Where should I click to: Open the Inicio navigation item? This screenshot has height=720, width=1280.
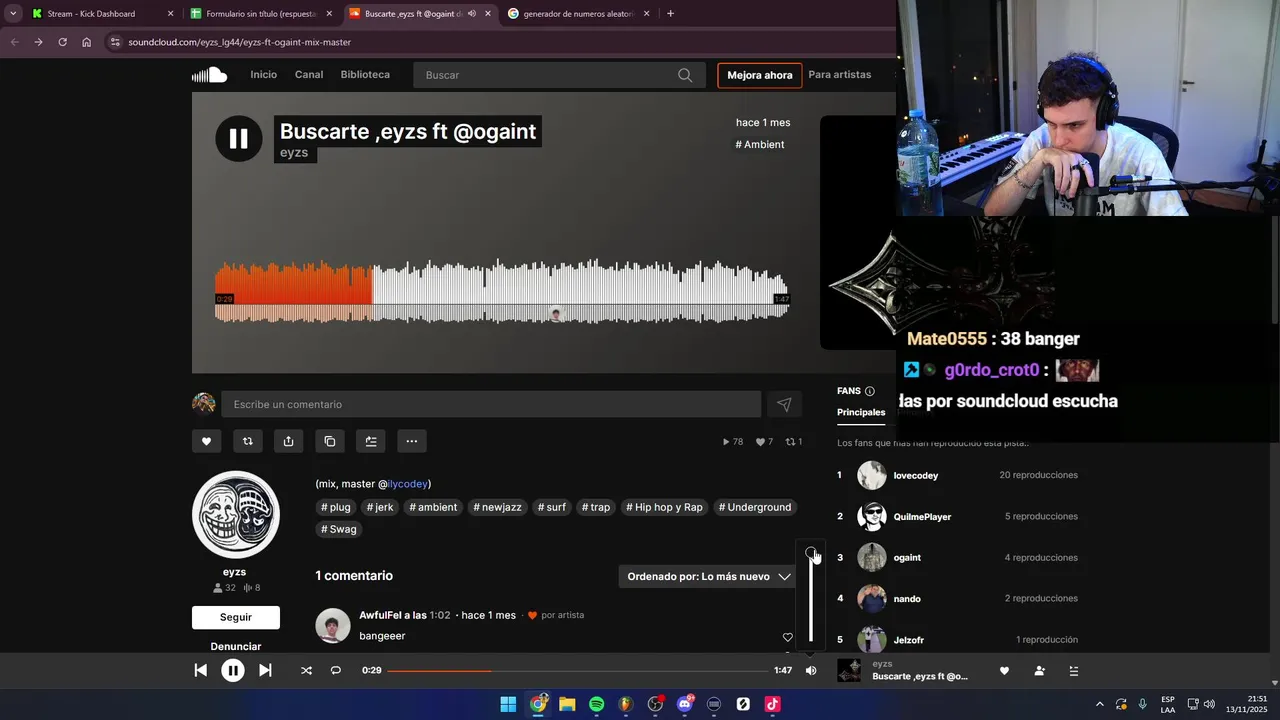click(x=264, y=75)
